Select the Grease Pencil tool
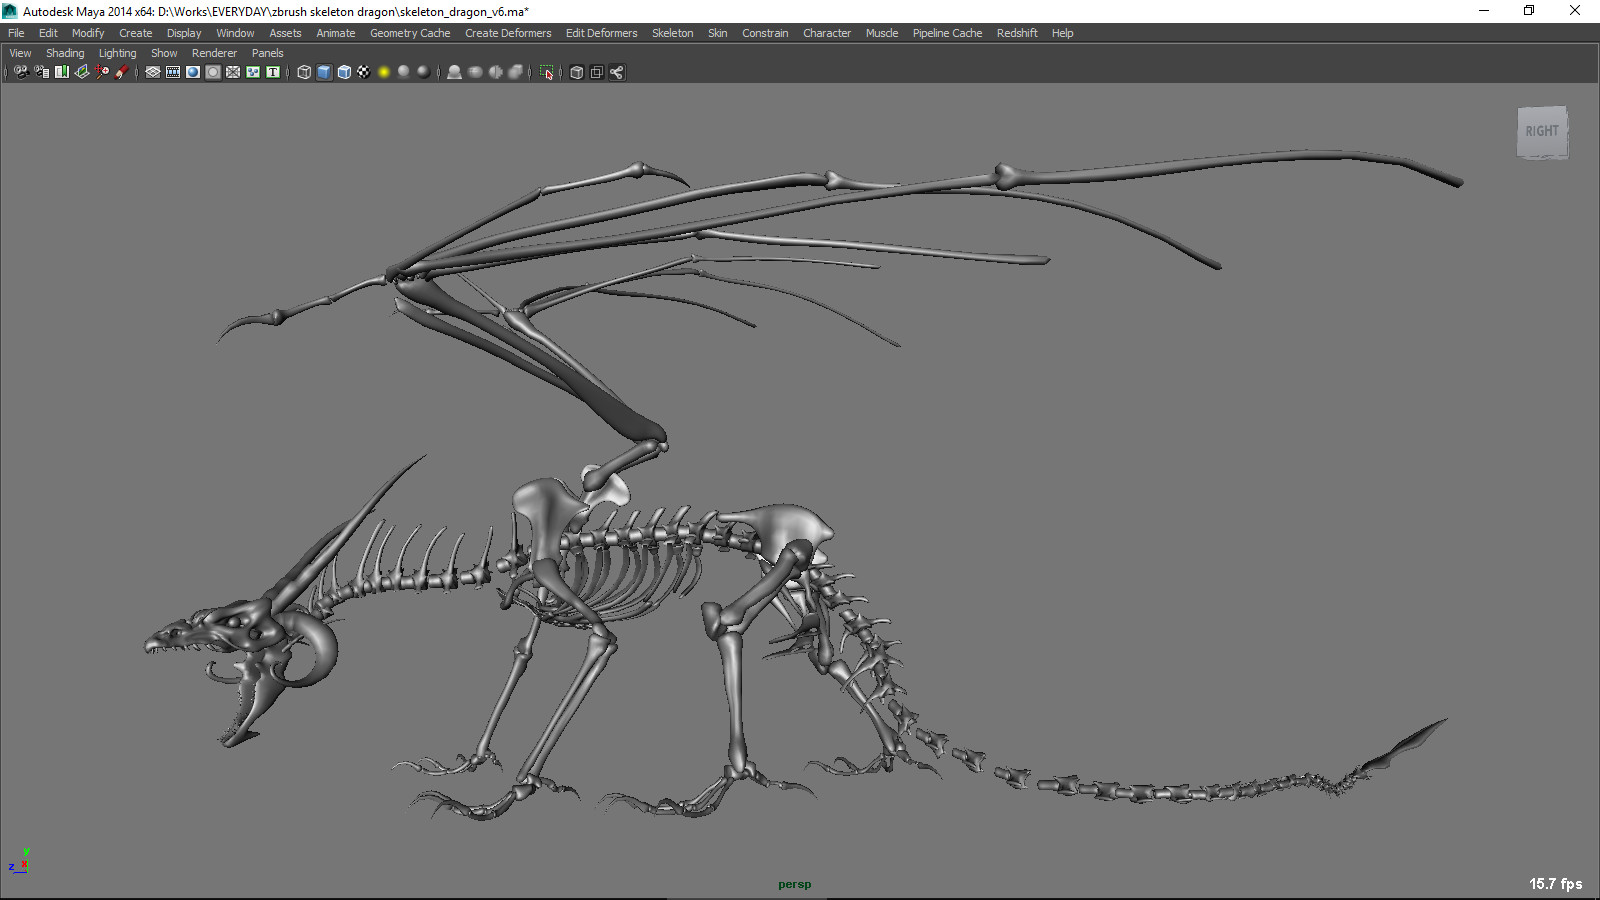Viewport: 1600px width, 900px height. coord(122,72)
